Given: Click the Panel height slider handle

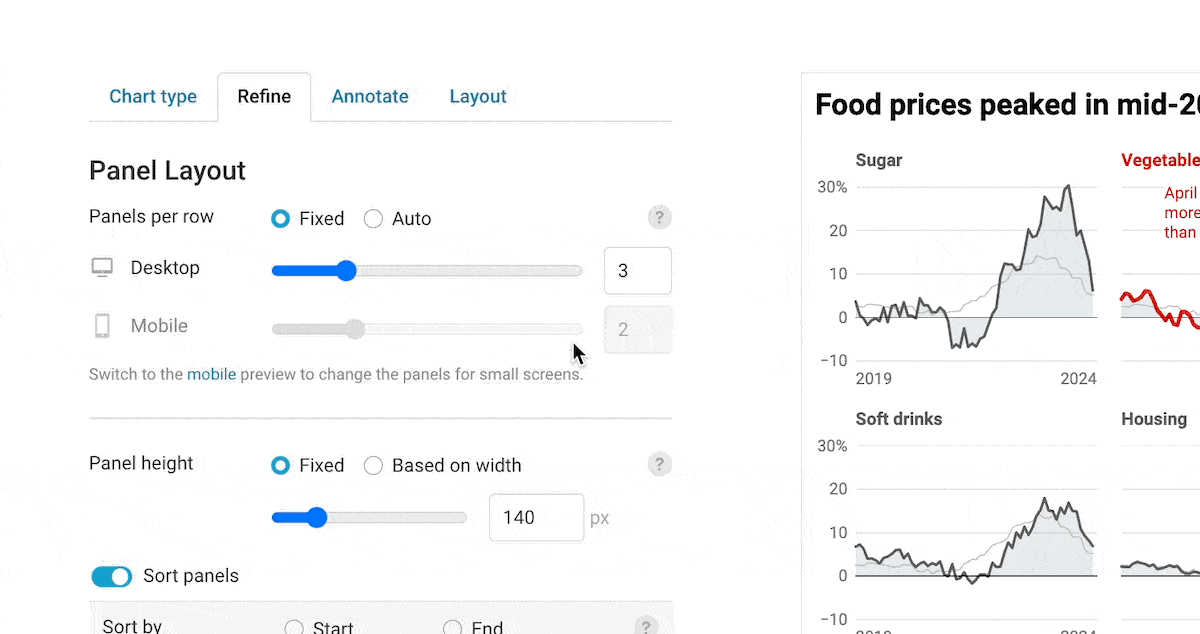Looking at the screenshot, I should point(317,517).
